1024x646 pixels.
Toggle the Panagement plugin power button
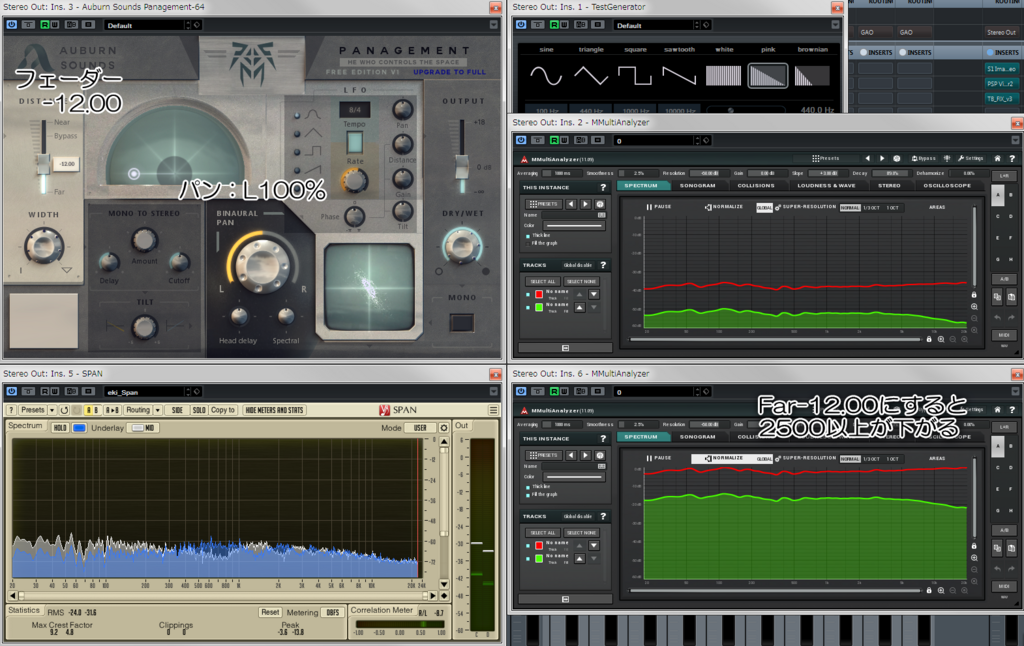coord(12,25)
